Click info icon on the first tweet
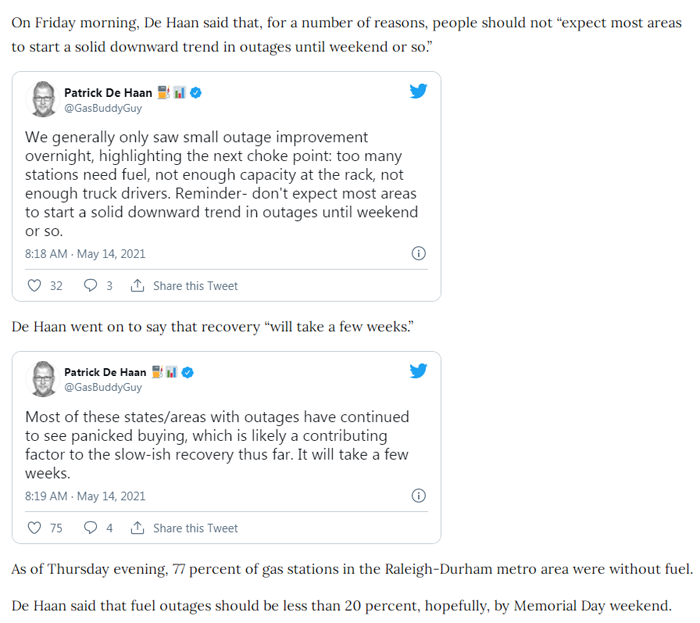This screenshot has height=623, width=700. coord(418,253)
